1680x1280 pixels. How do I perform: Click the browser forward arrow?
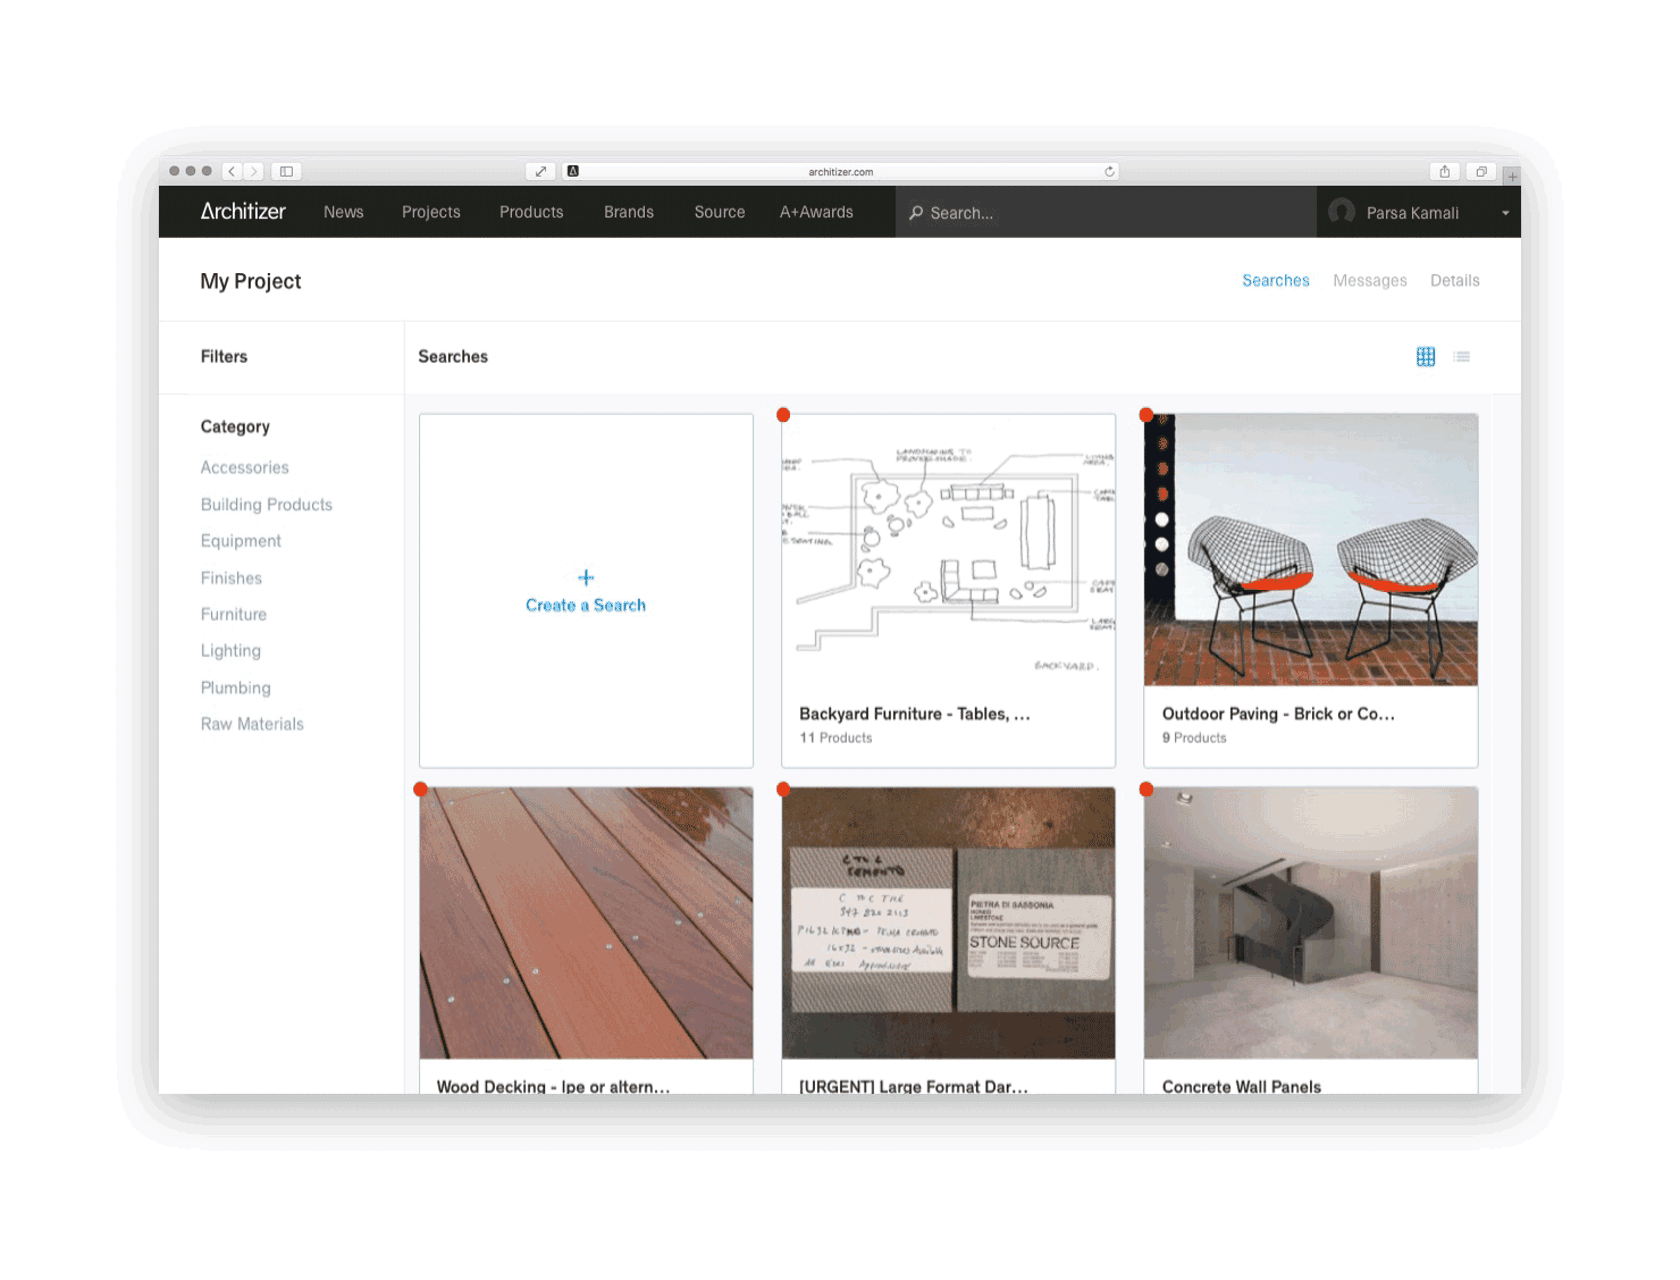pyautogui.click(x=254, y=171)
